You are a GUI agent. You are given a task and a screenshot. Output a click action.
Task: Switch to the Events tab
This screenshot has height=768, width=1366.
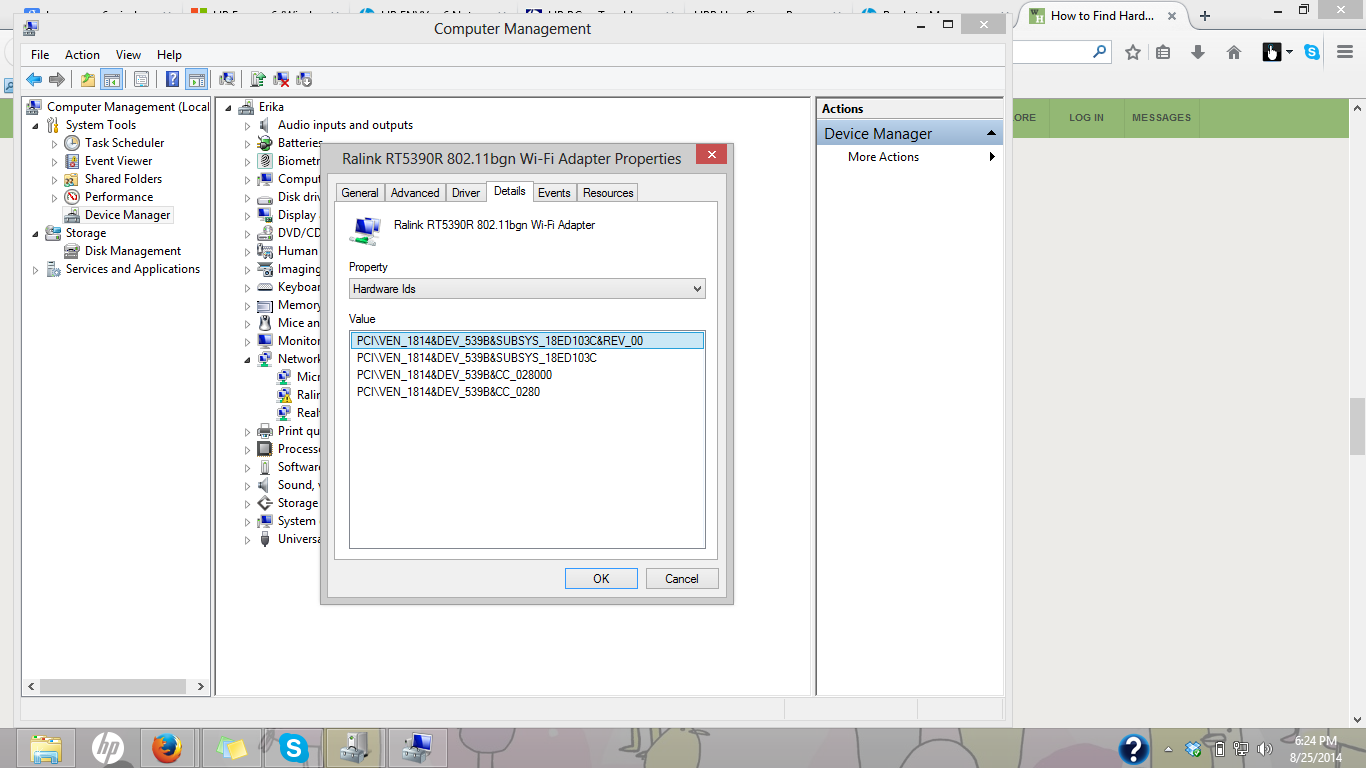point(554,193)
